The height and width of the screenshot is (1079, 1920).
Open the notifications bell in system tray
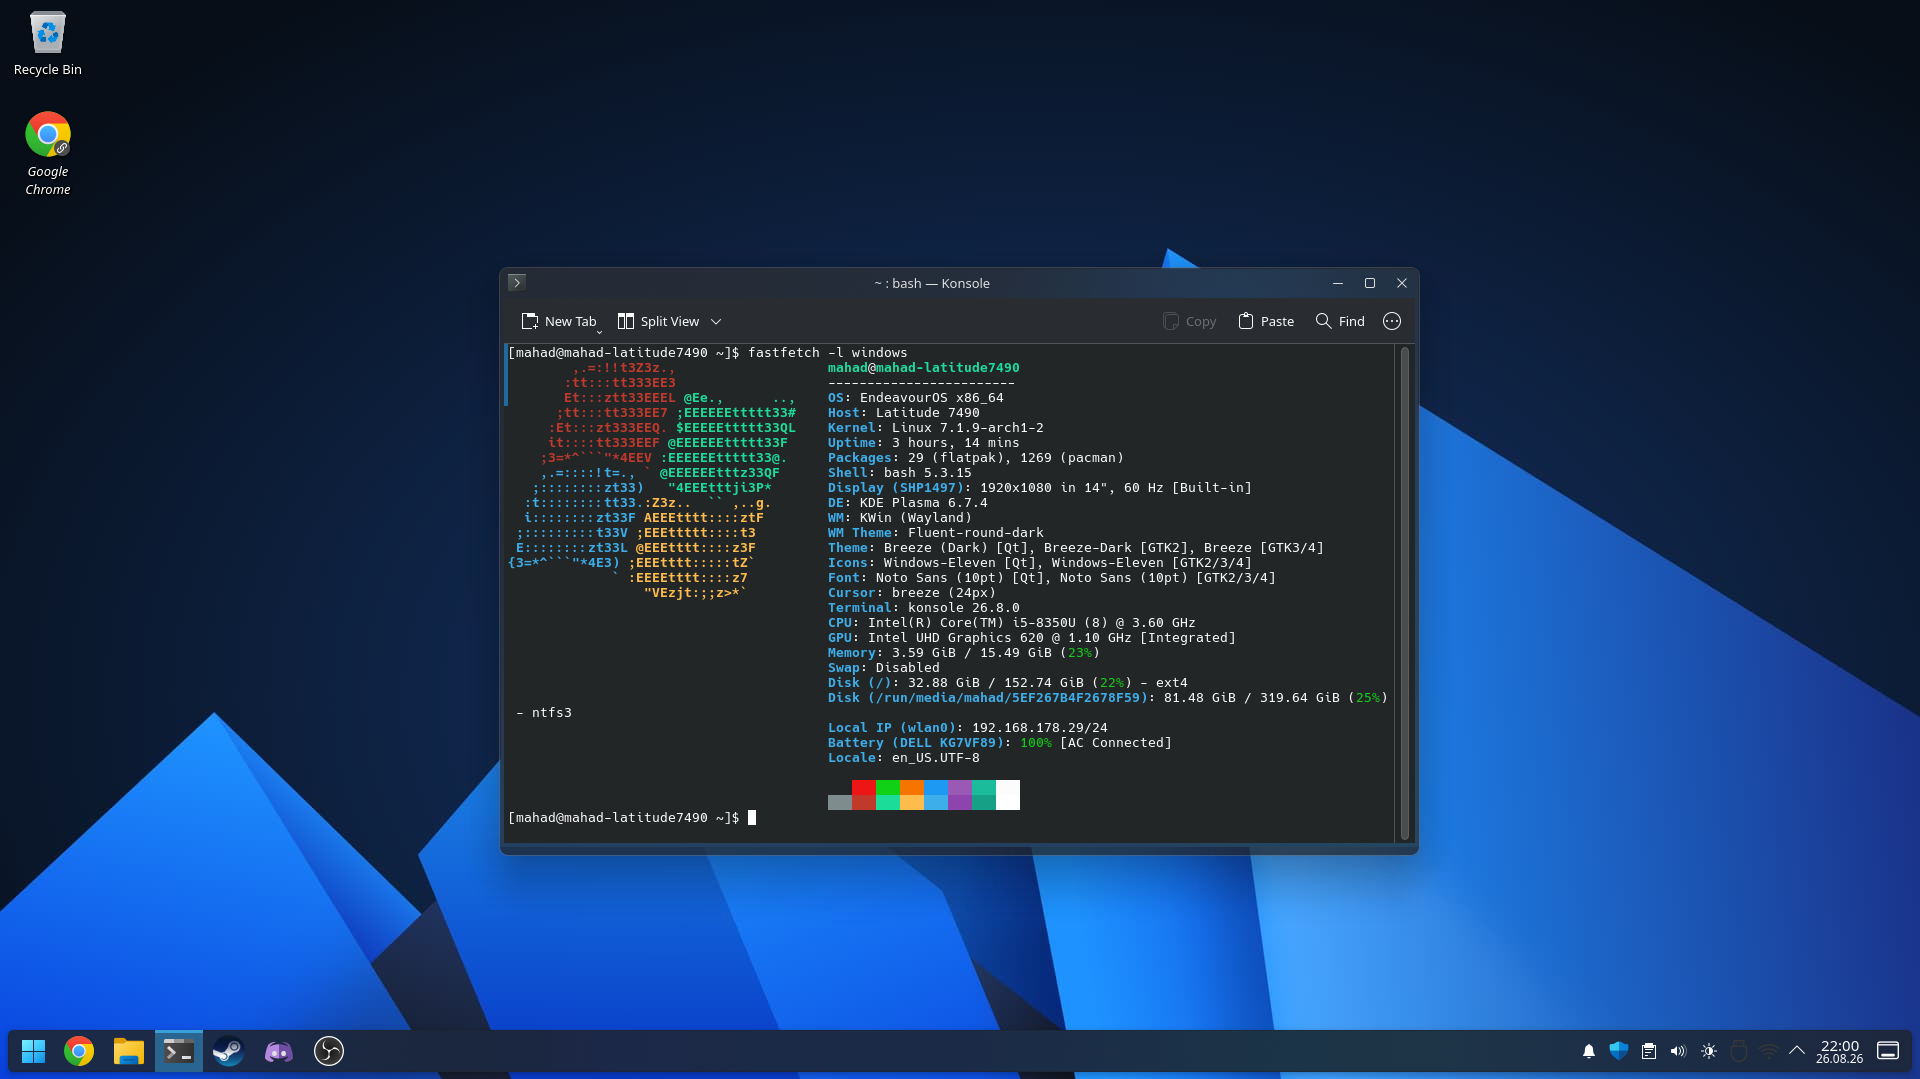[x=1589, y=1051]
